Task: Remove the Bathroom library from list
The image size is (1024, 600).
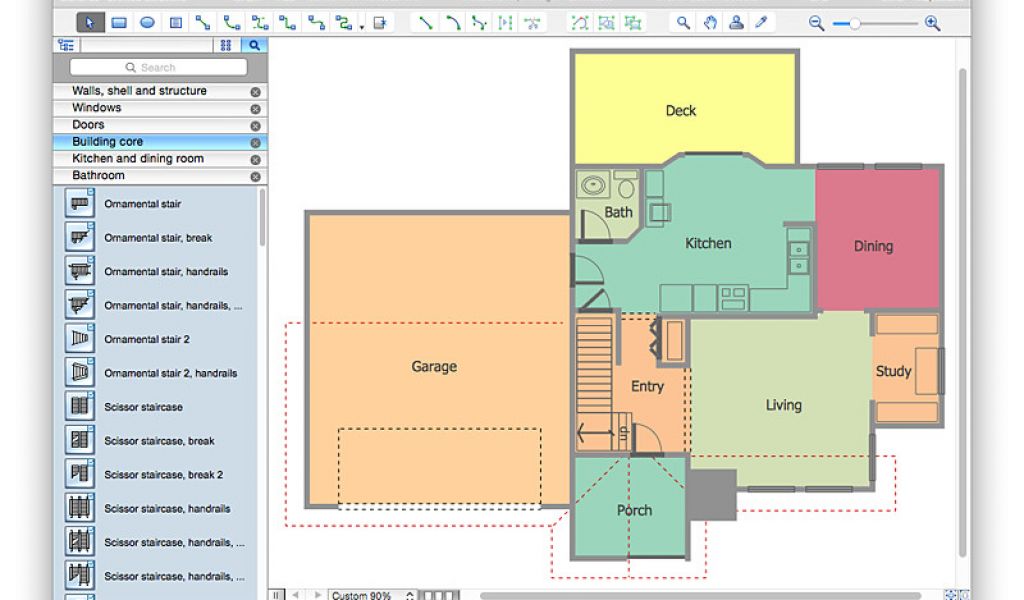Action: click(x=255, y=177)
